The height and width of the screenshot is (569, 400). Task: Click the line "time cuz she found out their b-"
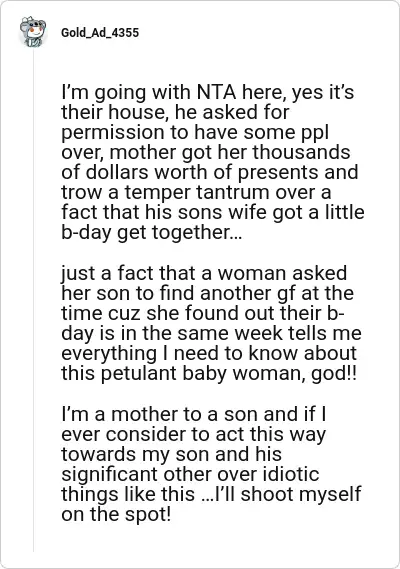(x=203, y=313)
